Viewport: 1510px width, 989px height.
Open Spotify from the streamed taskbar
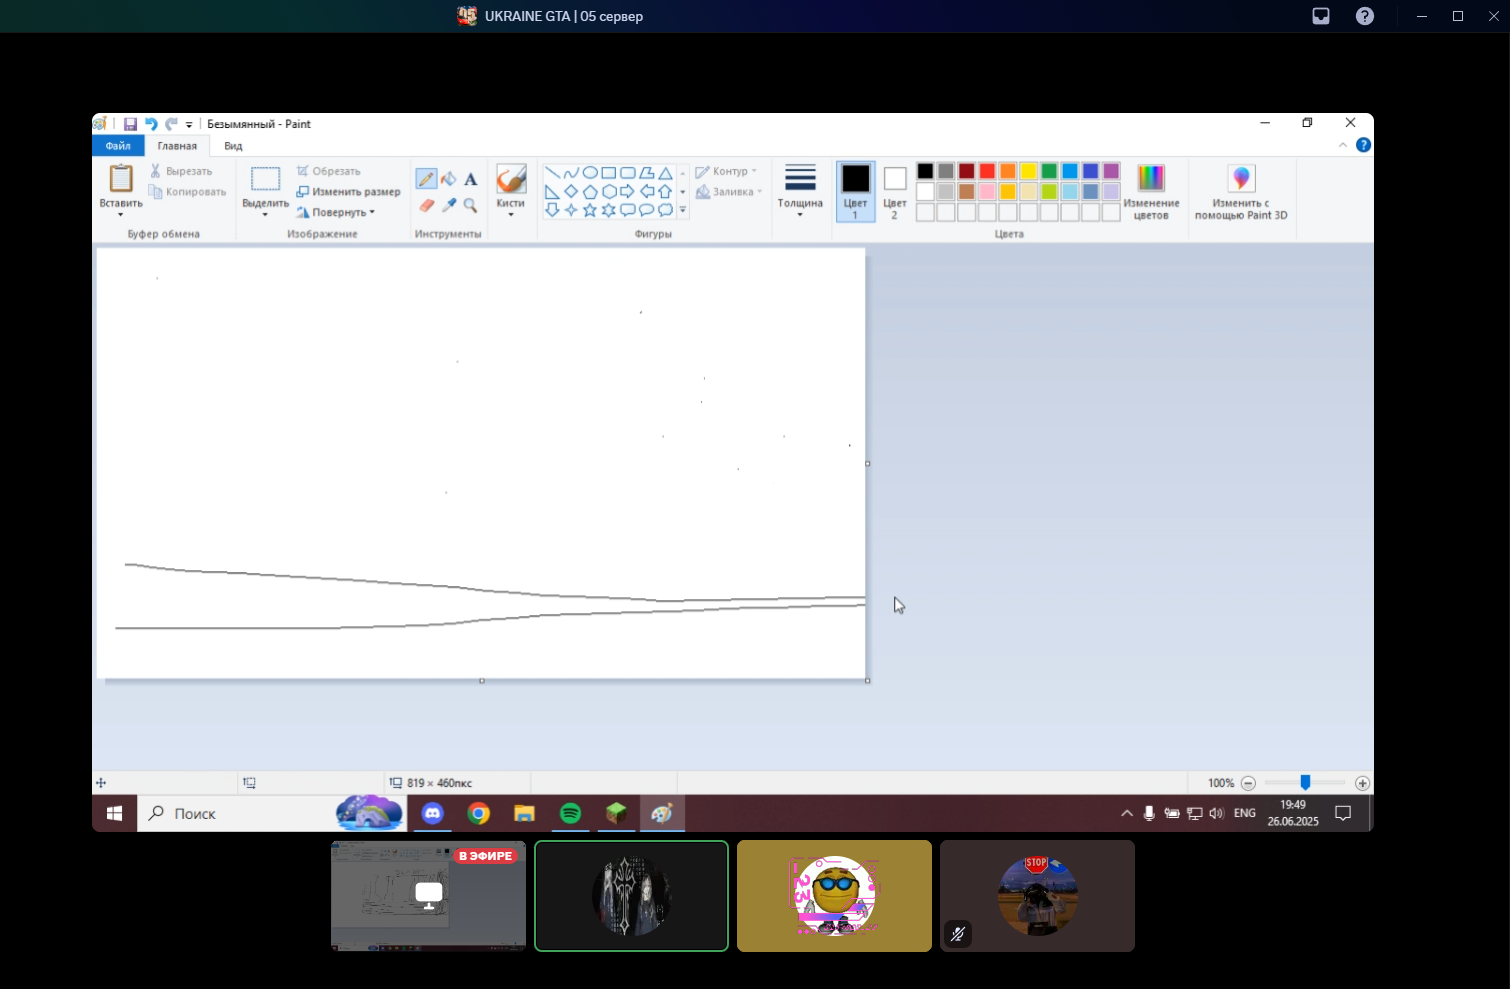point(570,813)
